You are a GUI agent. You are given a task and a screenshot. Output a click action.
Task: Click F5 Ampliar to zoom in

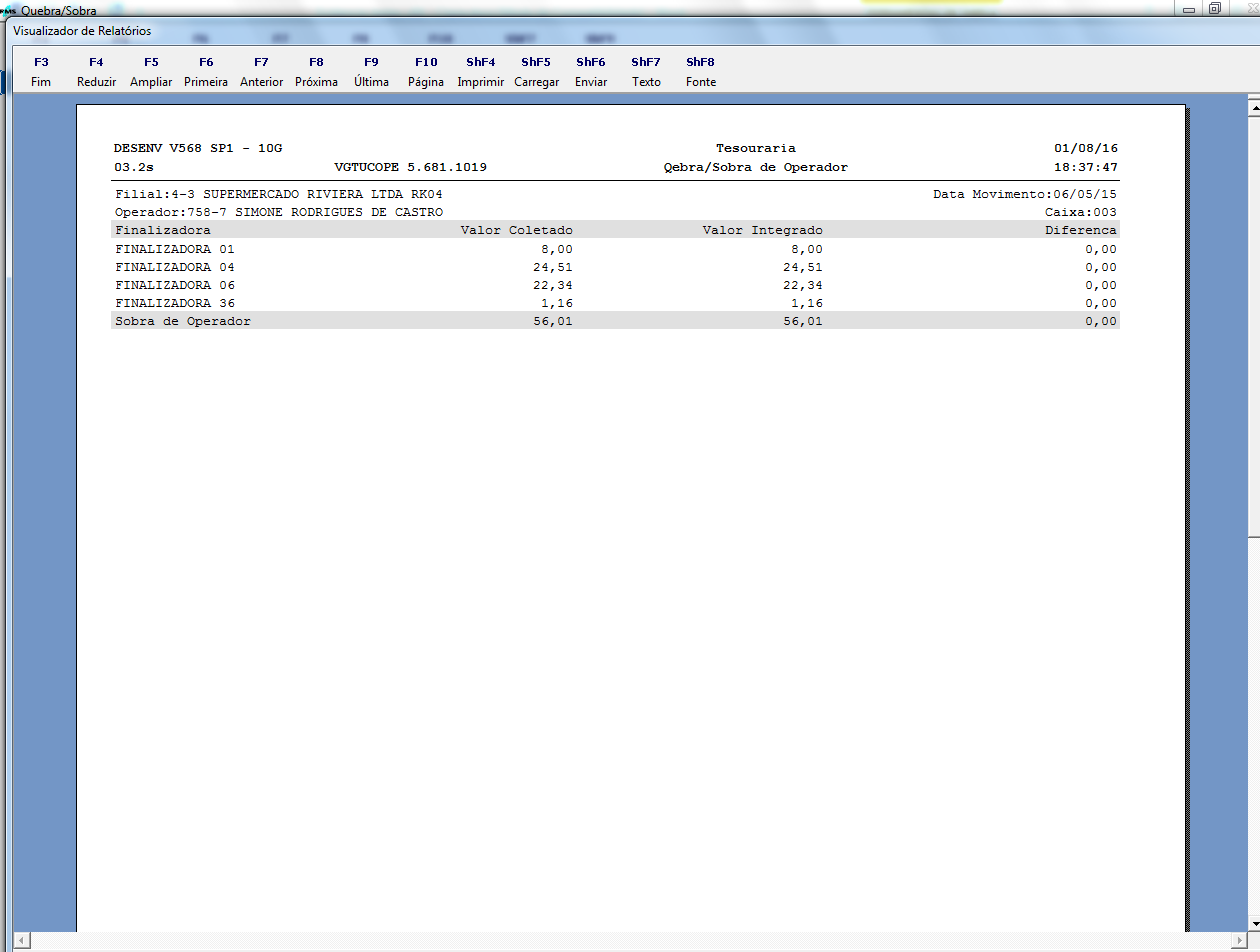pyautogui.click(x=151, y=72)
